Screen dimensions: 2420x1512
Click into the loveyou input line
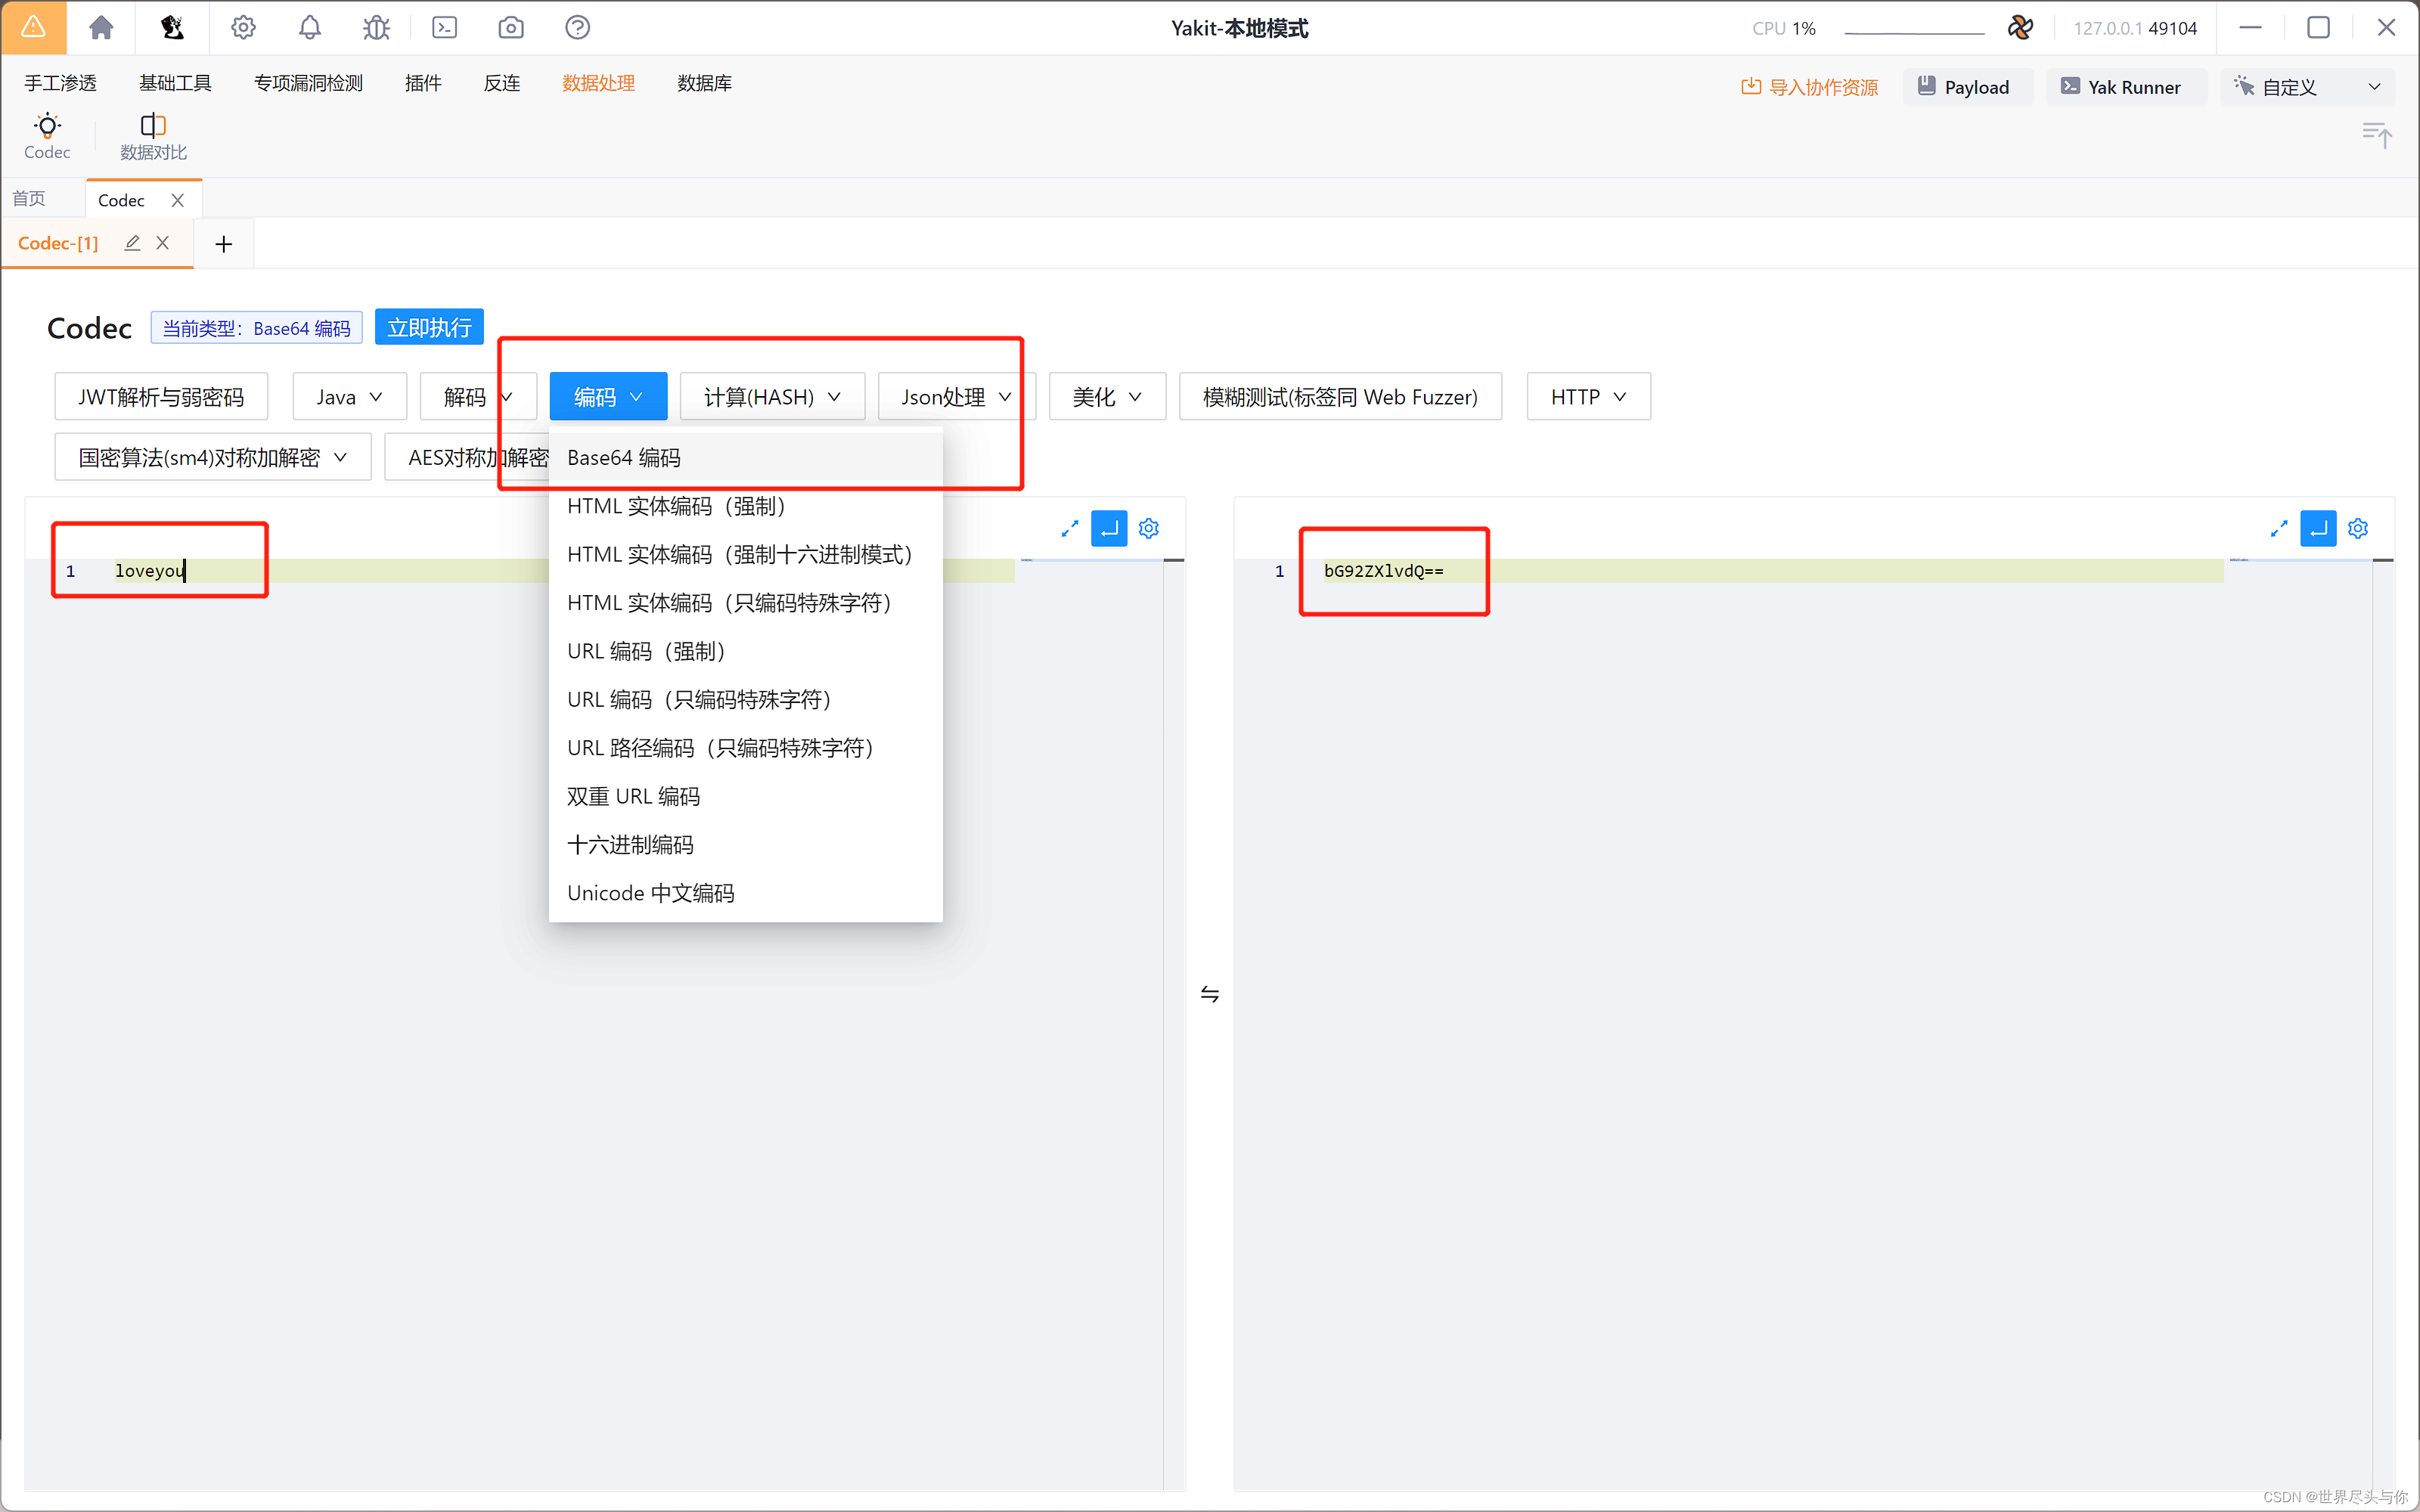[564, 571]
